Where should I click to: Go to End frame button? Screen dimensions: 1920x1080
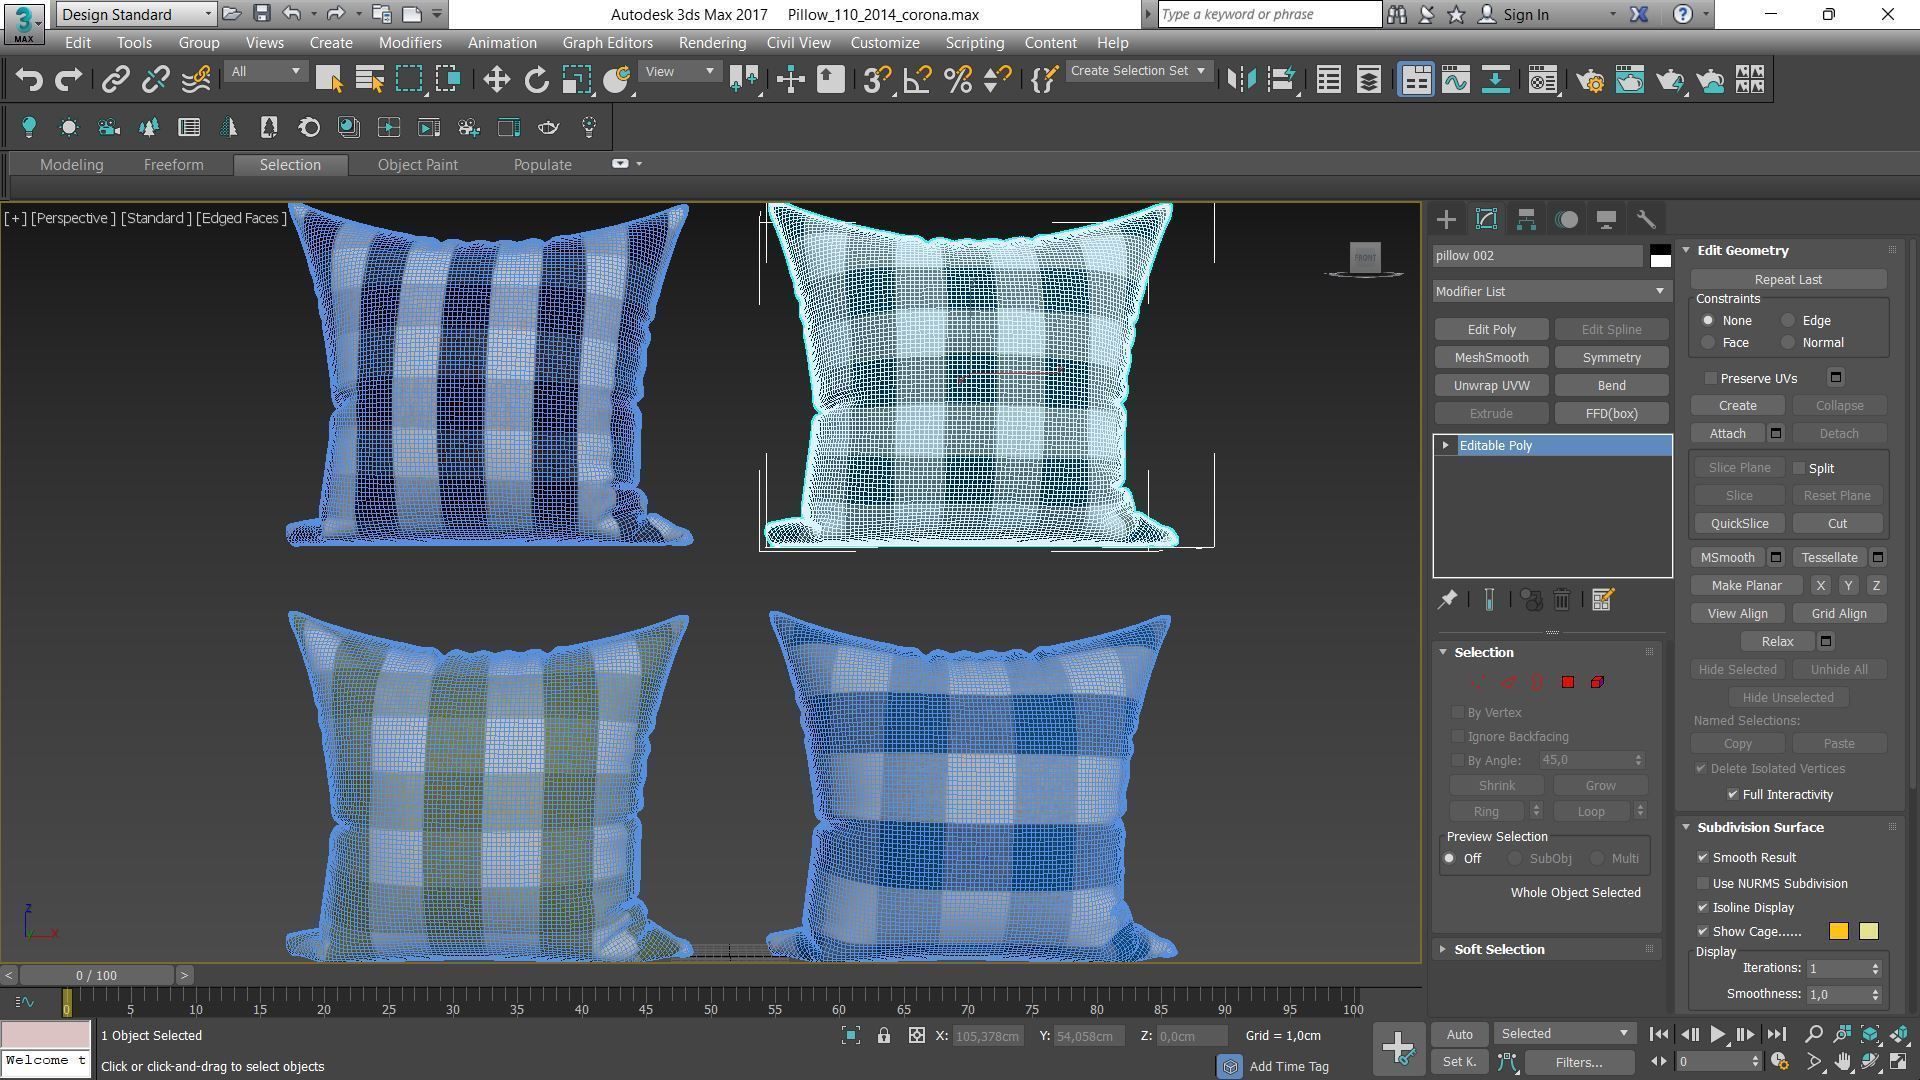click(1776, 1034)
